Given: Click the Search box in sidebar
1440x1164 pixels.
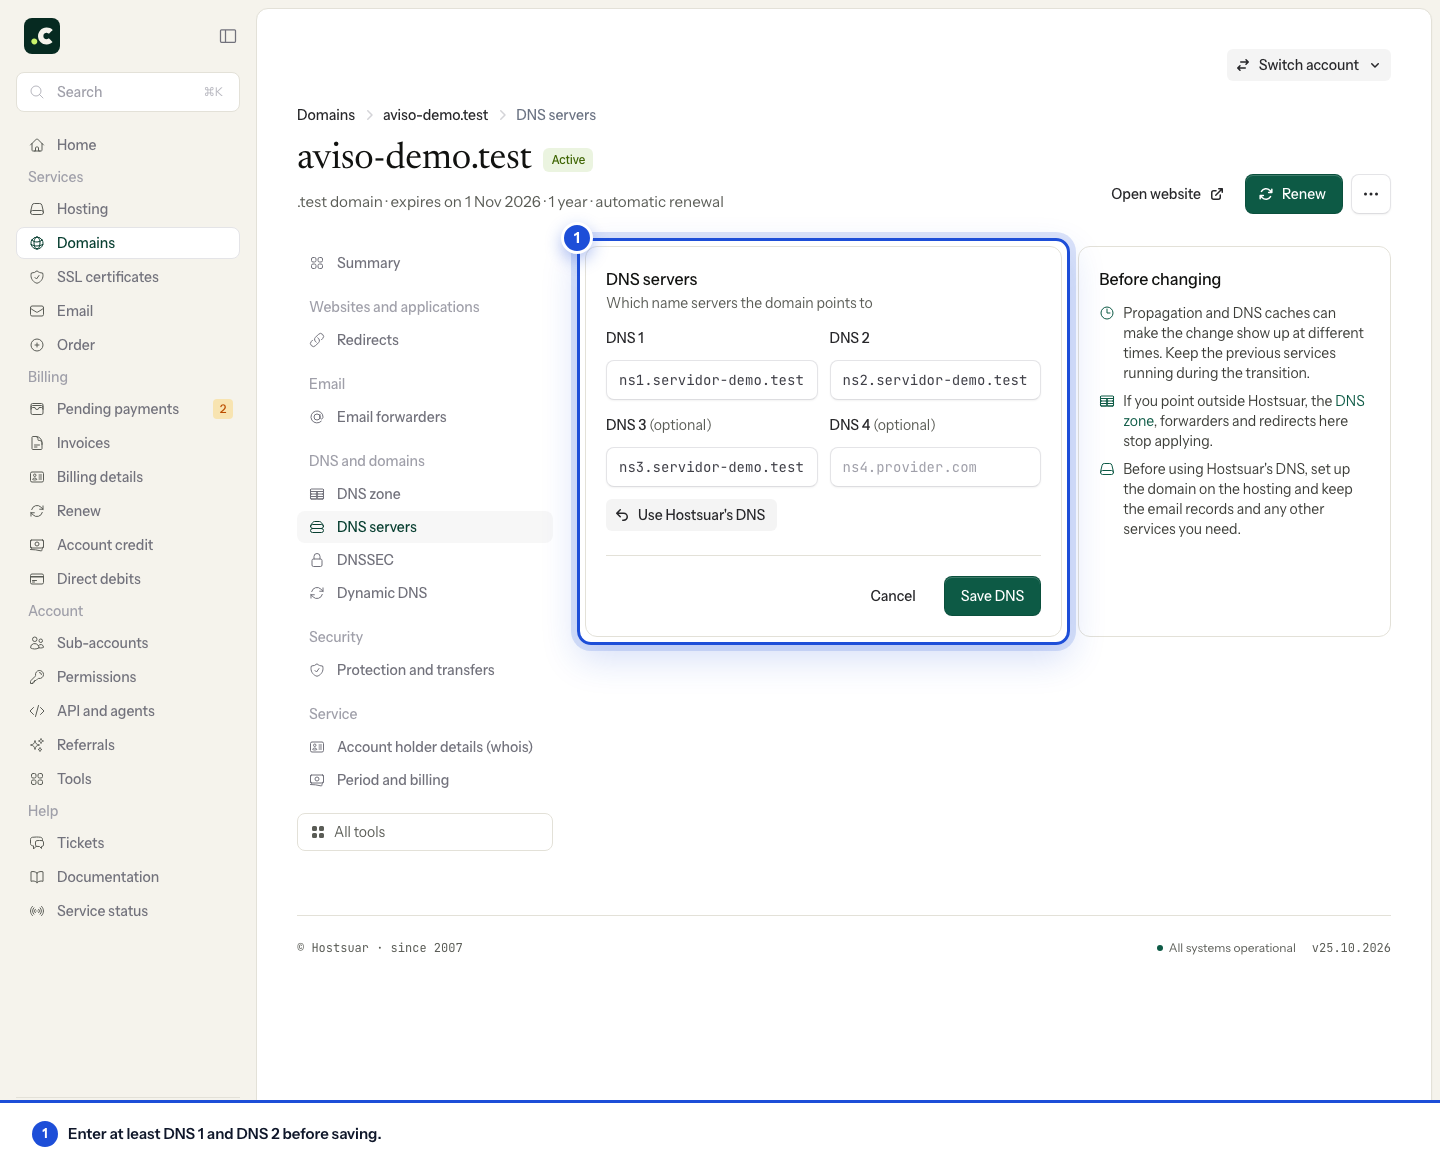Looking at the screenshot, I should pyautogui.click(x=128, y=92).
